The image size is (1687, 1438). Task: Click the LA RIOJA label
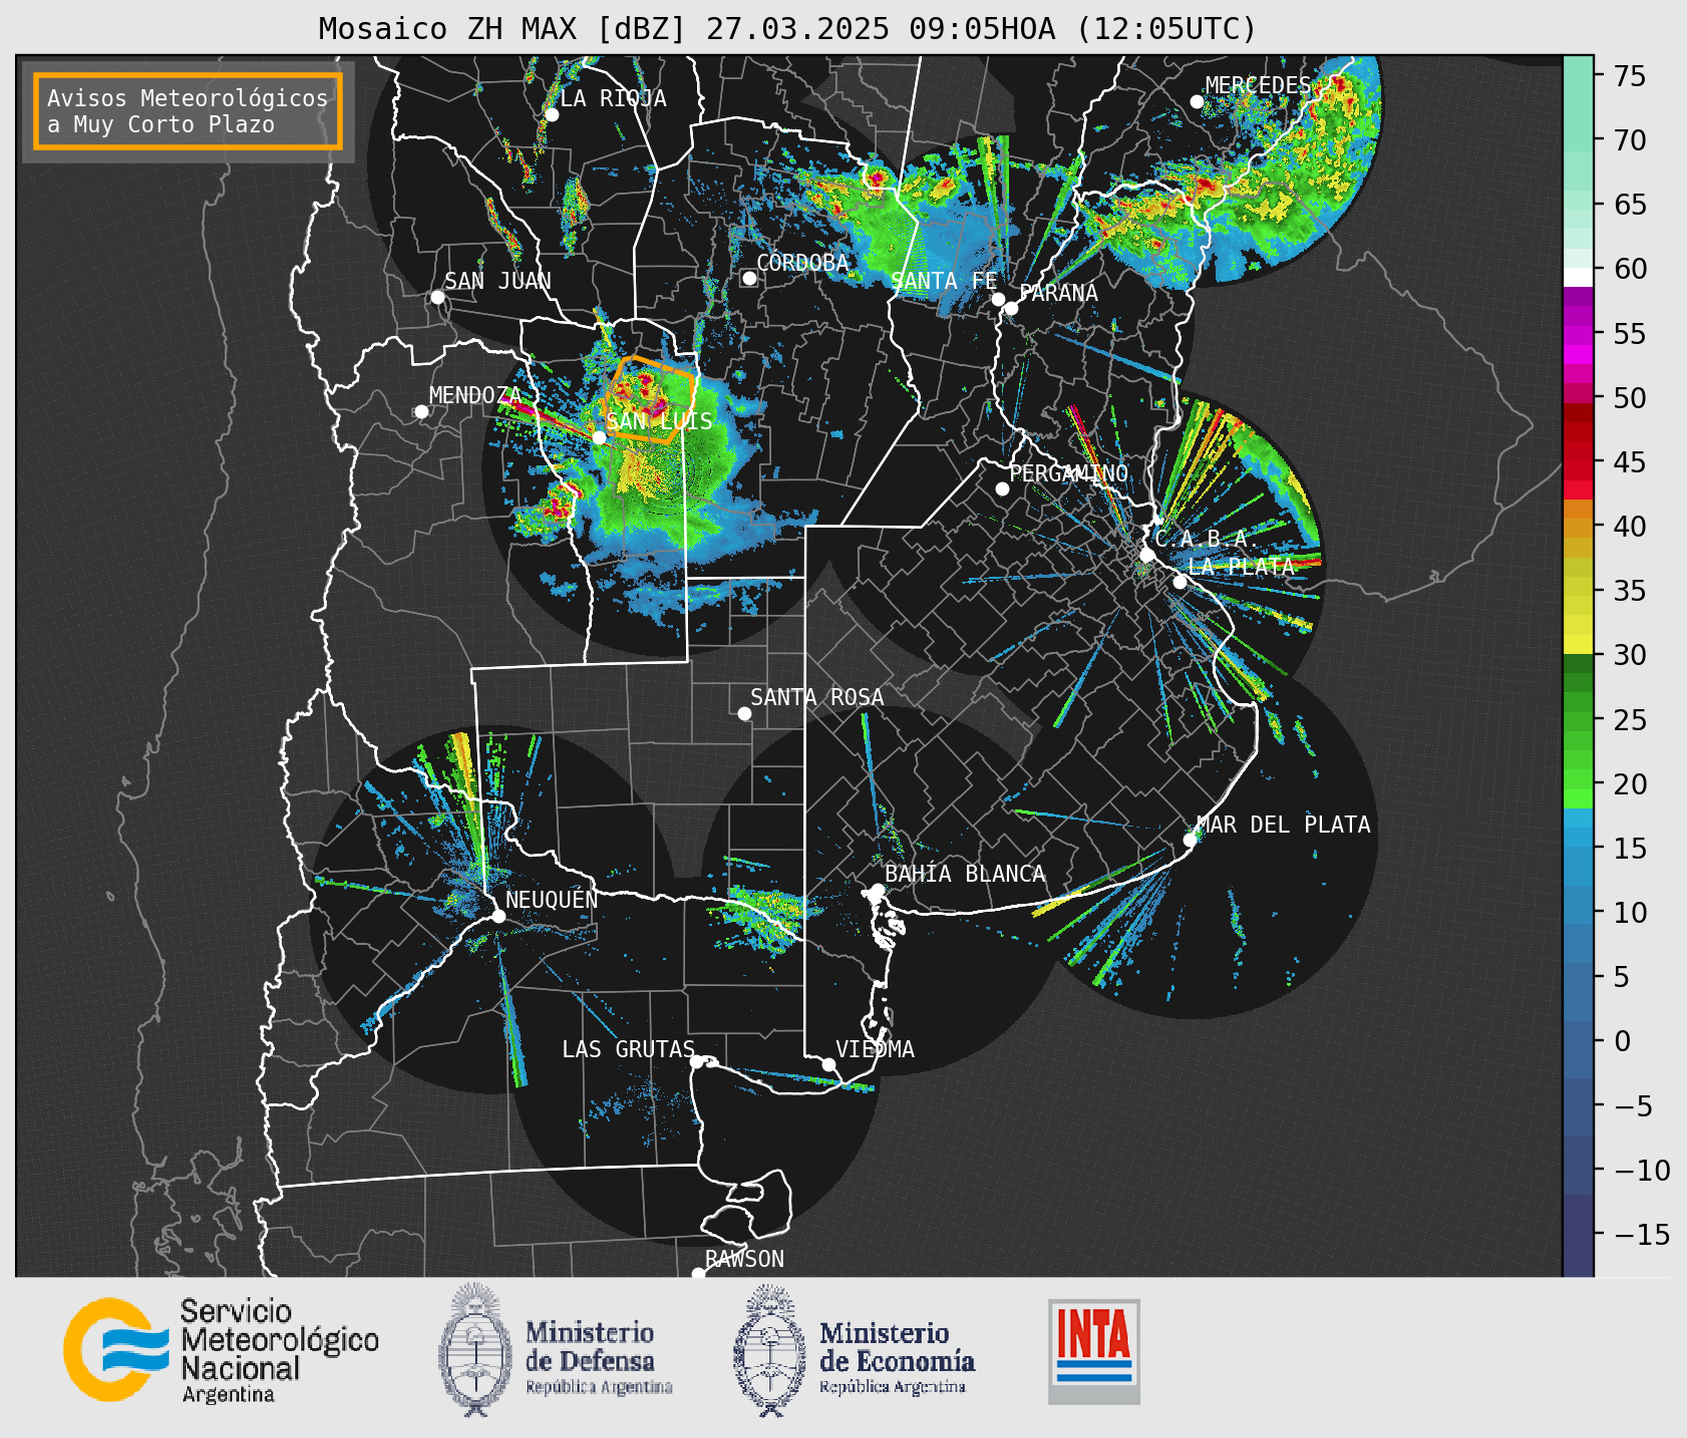[613, 98]
